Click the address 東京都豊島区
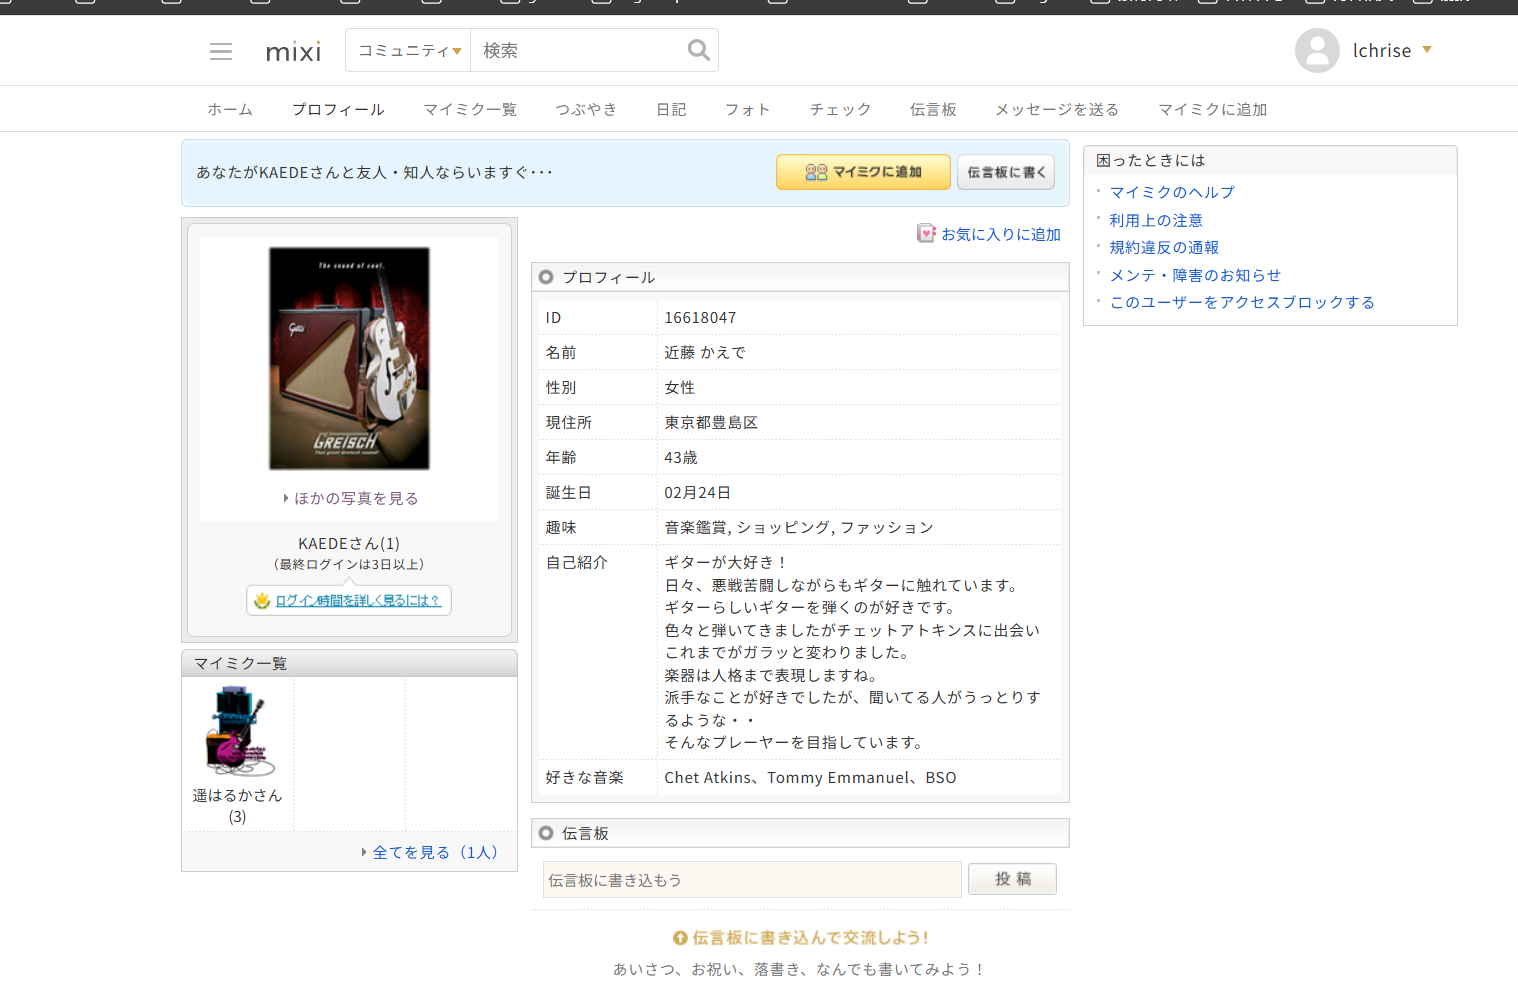The image size is (1518, 989). click(x=711, y=422)
